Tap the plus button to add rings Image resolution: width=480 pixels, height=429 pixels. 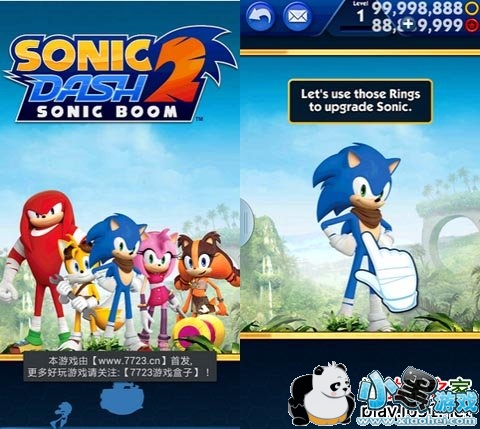pyautogui.click(x=408, y=24)
